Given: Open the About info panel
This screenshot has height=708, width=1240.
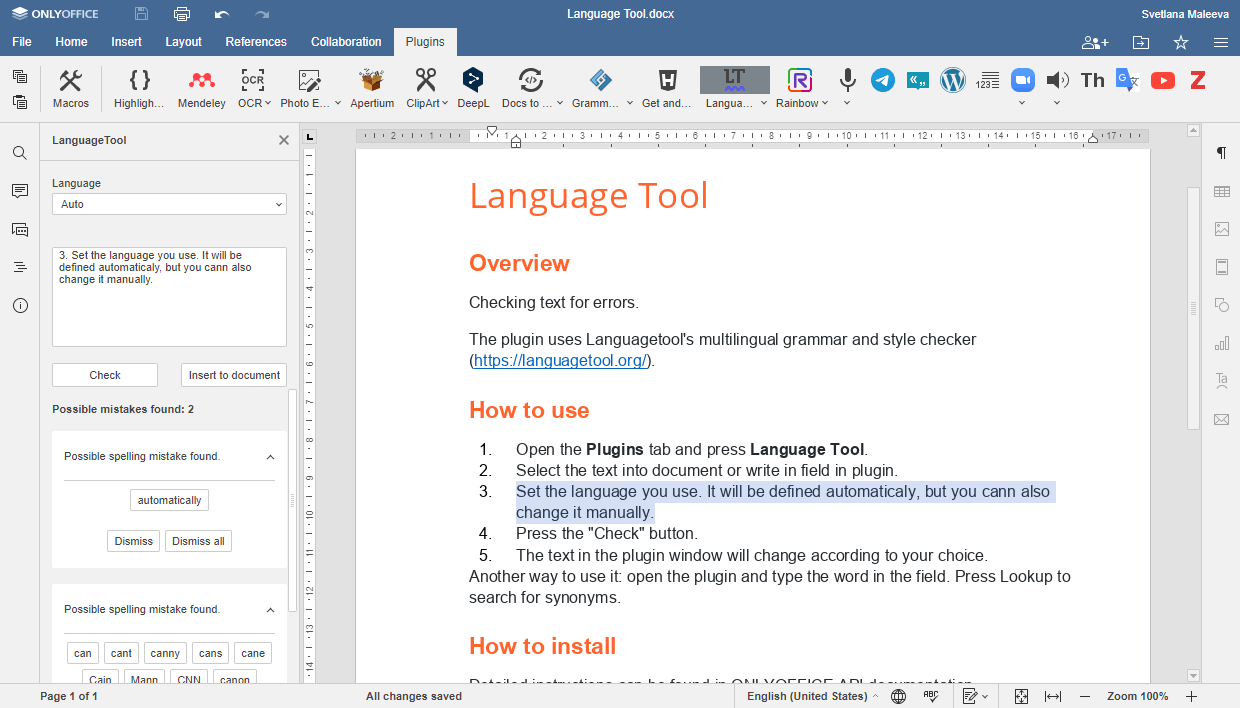Looking at the screenshot, I should (x=20, y=305).
